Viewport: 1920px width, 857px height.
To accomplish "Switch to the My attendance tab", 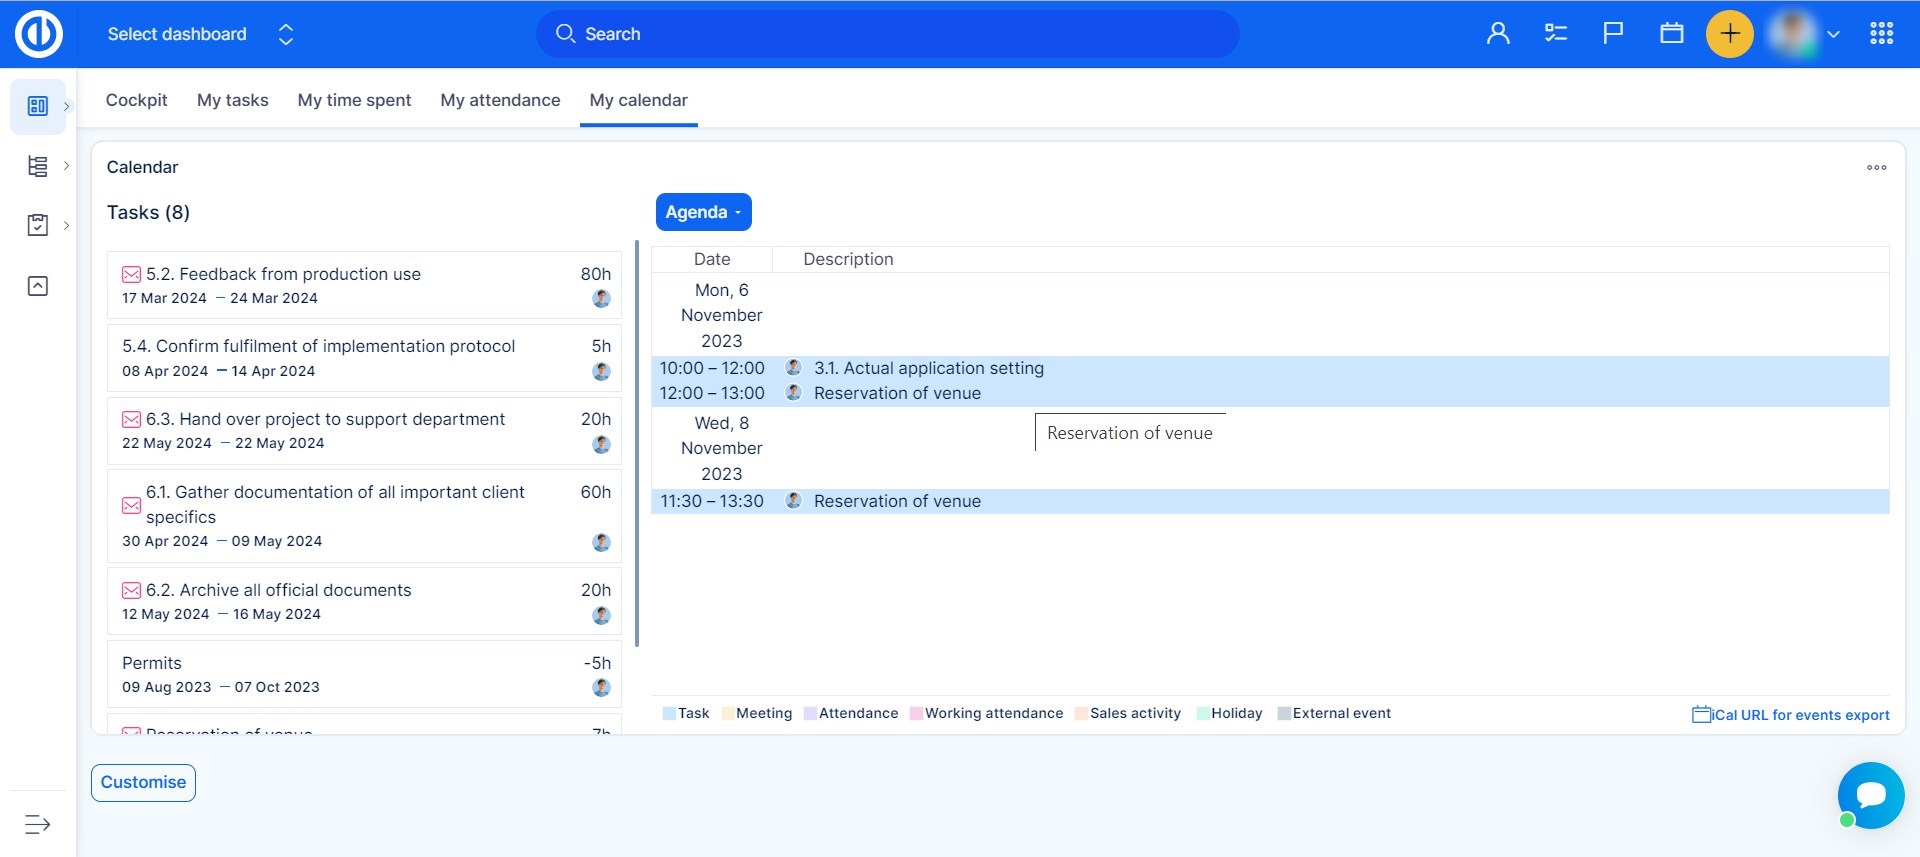I will pyautogui.click(x=500, y=100).
